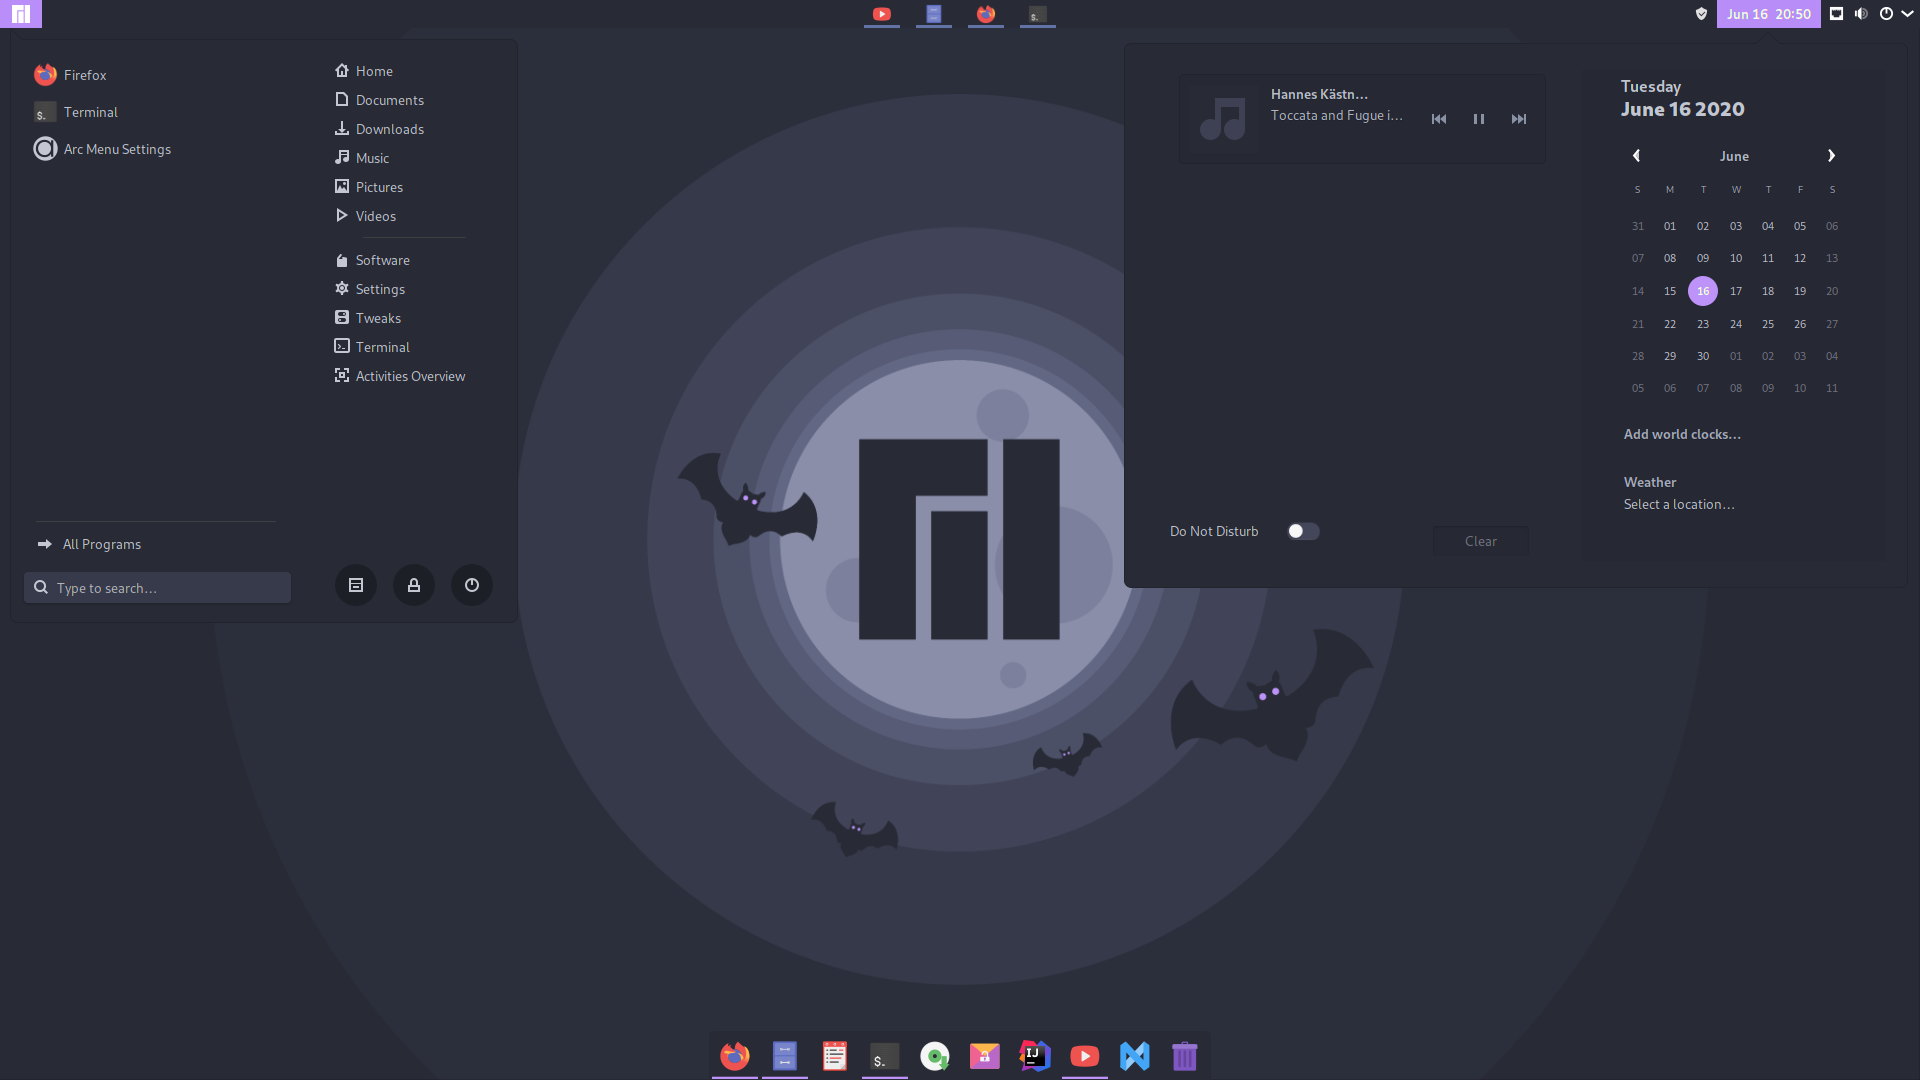Viewport: 1920px width, 1080px height.
Task: Click the pause button for current track
Action: point(1478,117)
